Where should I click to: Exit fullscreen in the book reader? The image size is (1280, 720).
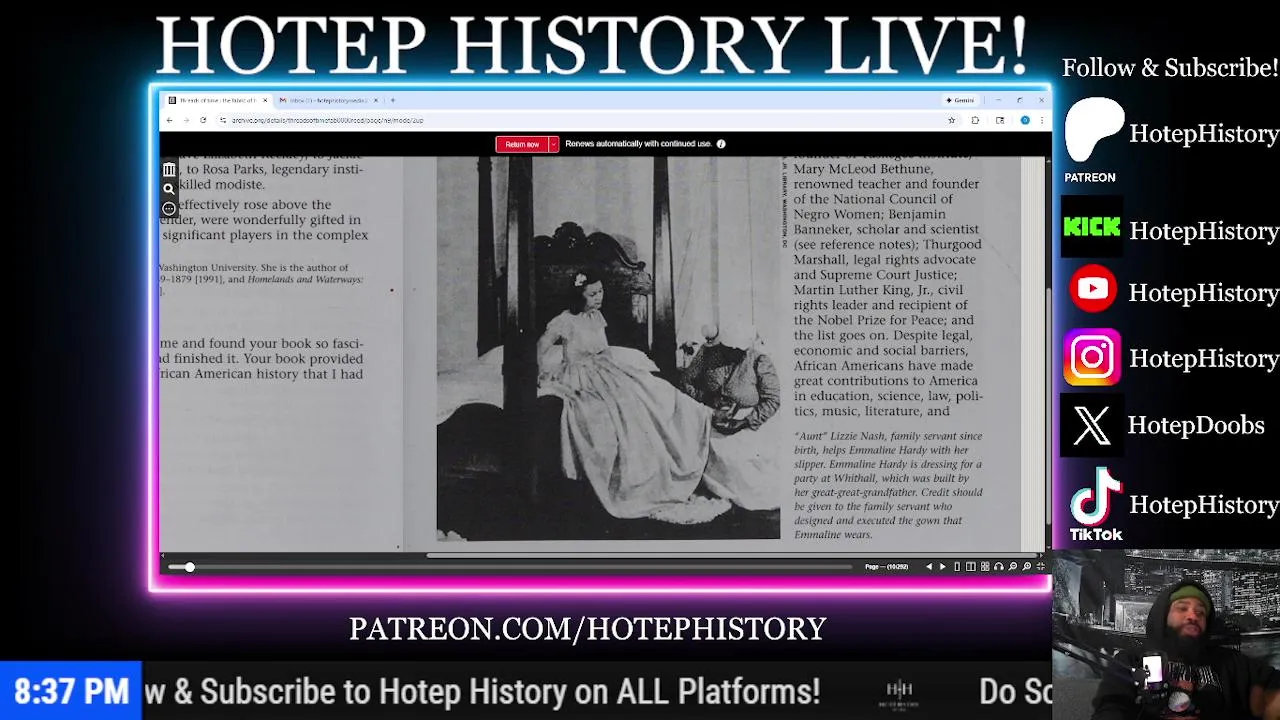[1040, 567]
